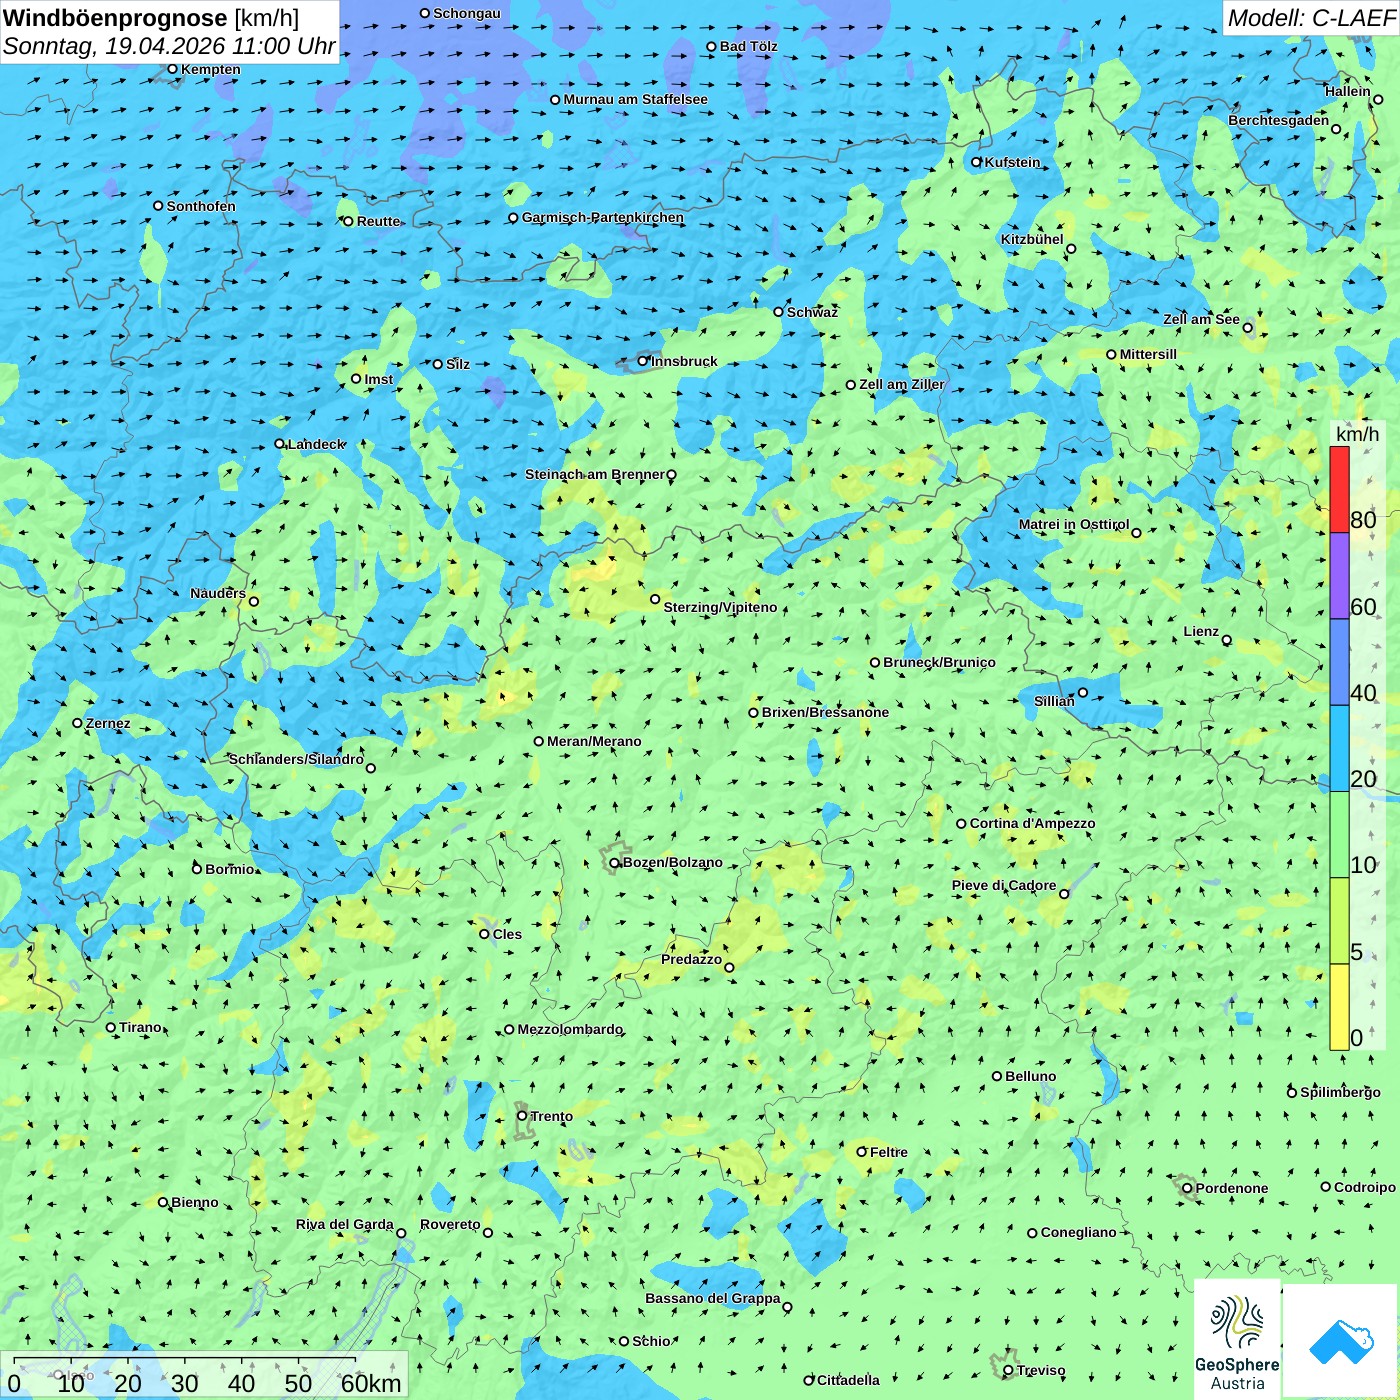Click the Murnau am Staffelsee label
Image resolution: width=1400 pixels, height=1400 pixels.
[x=635, y=99]
